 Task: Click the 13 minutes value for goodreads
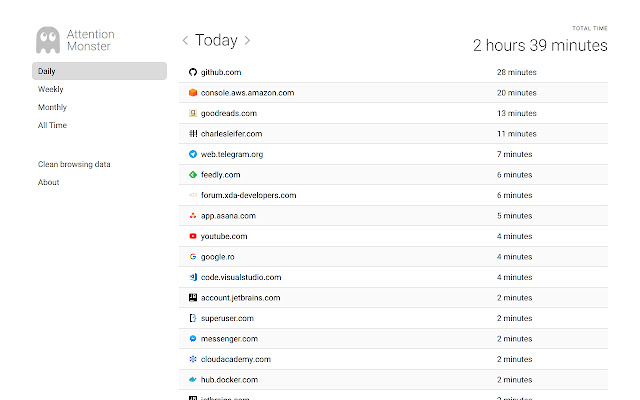pyautogui.click(x=517, y=113)
